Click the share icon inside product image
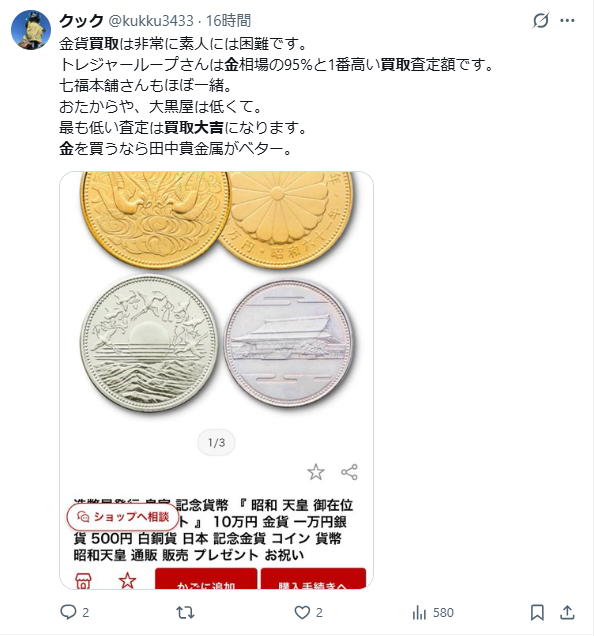The width and height of the screenshot is (596, 636). 349,472
